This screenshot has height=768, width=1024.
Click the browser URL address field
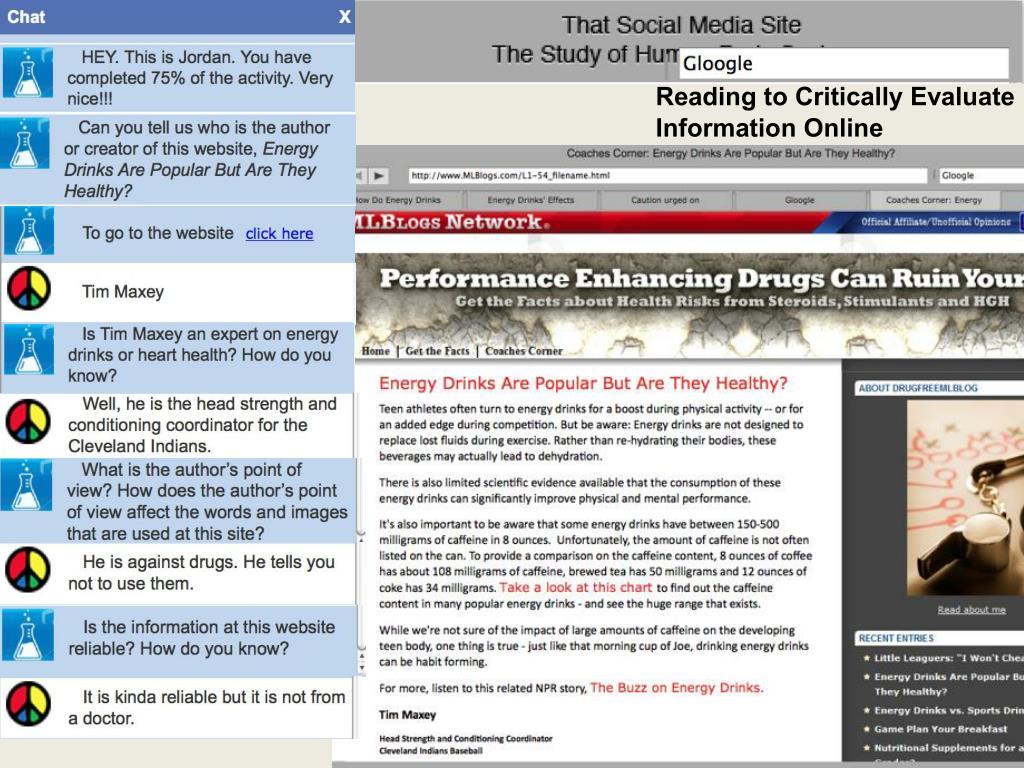click(x=667, y=176)
